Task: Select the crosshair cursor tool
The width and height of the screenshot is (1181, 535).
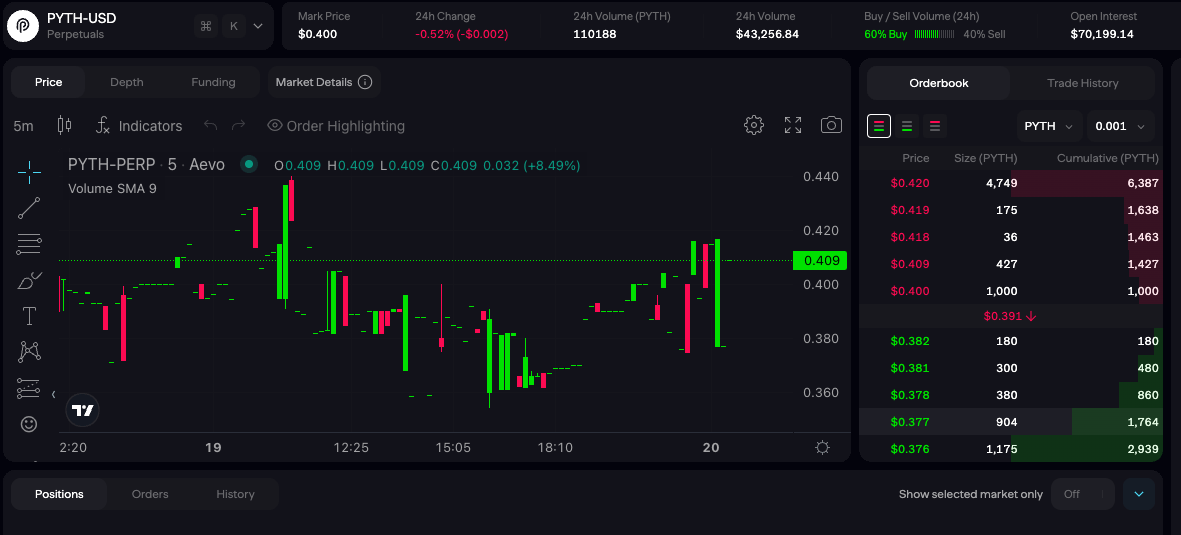Action: tap(29, 172)
